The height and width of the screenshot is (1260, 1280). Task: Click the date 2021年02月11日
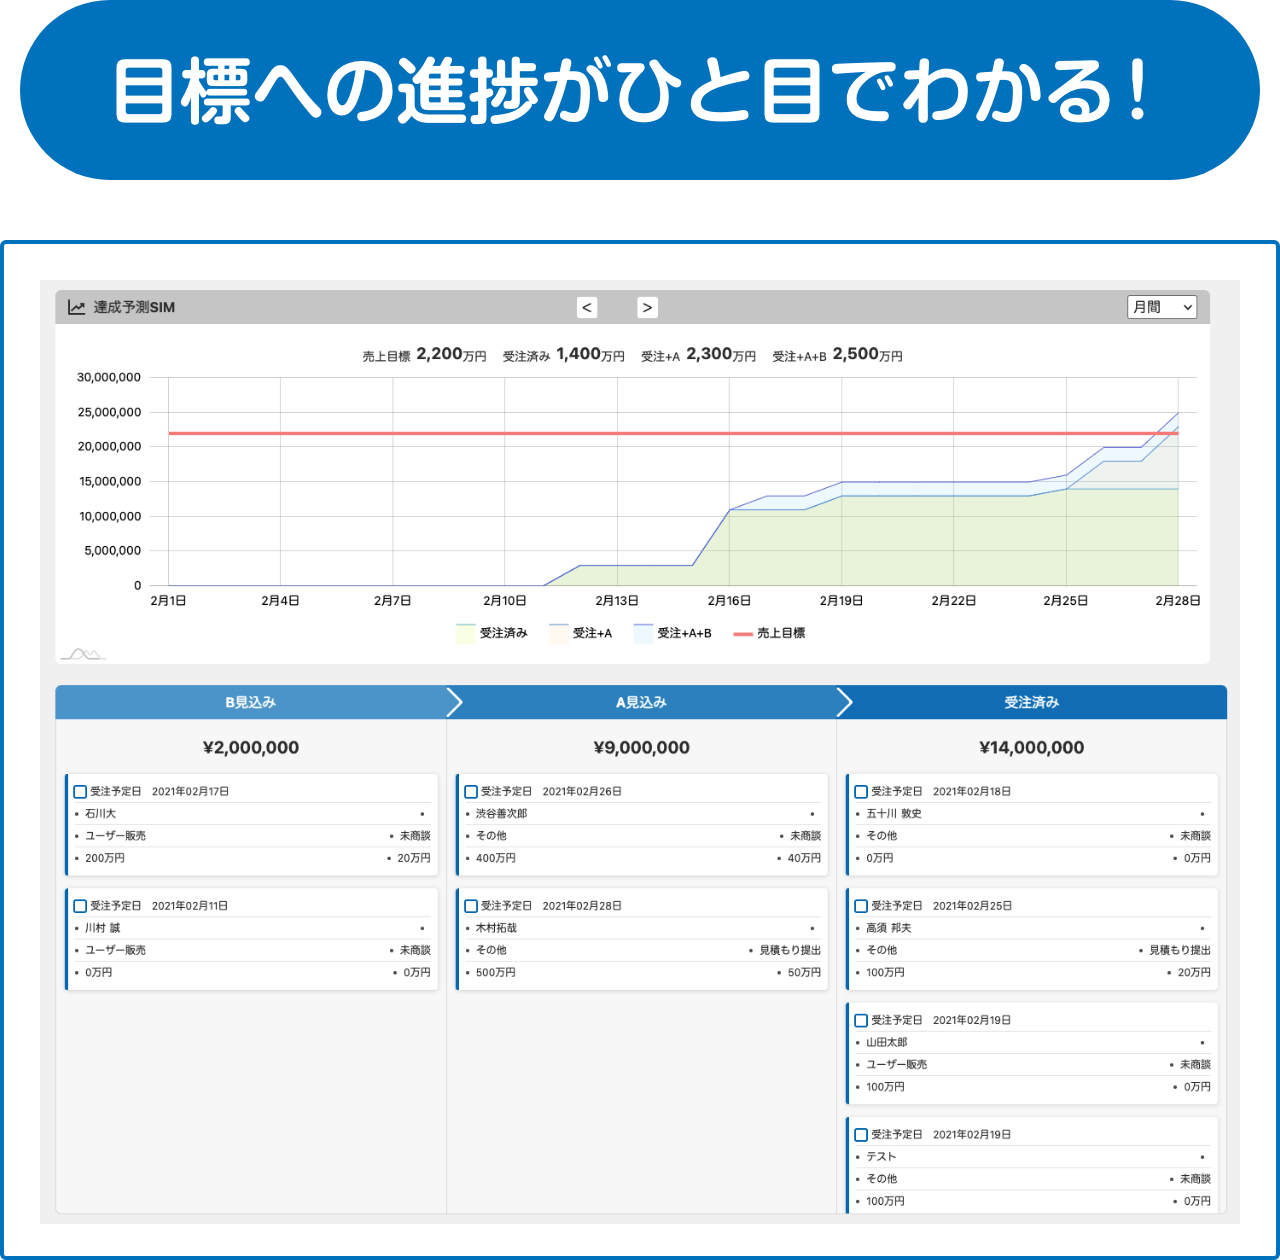coord(190,906)
